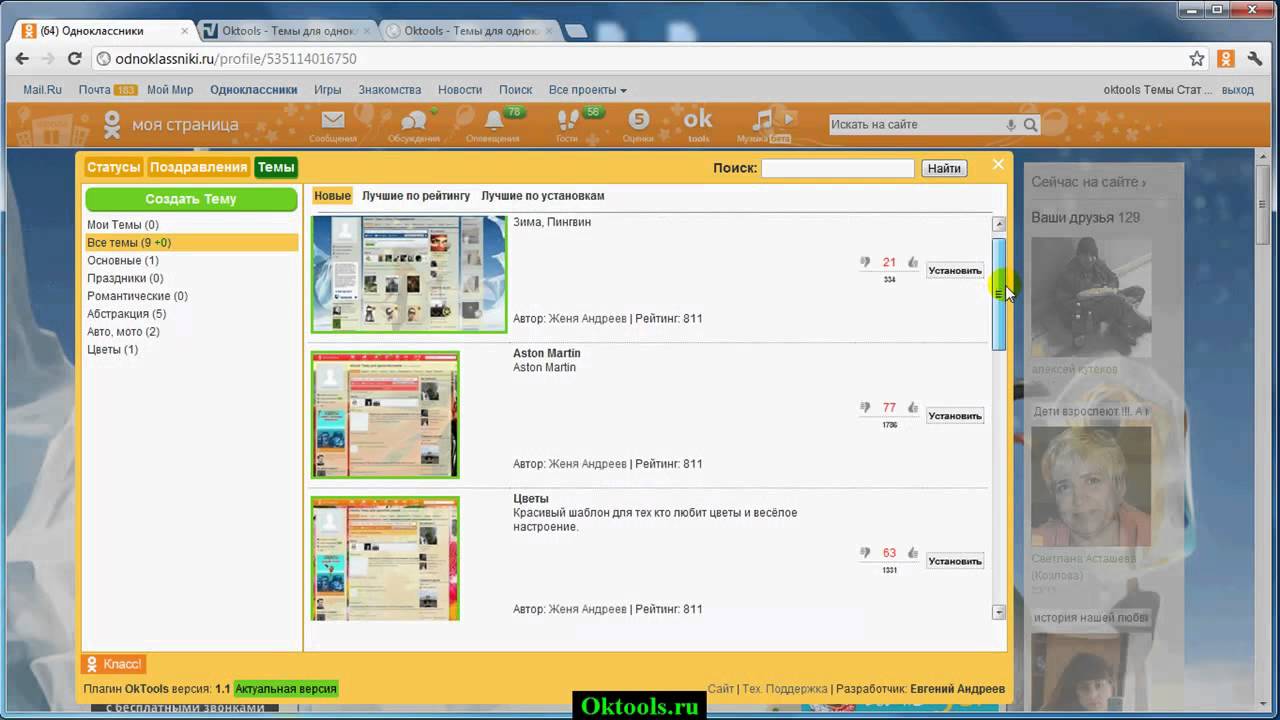The height and width of the screenshot is (720, 1280).
Task: Click the microphone icon in search field
Action: 1011,125
